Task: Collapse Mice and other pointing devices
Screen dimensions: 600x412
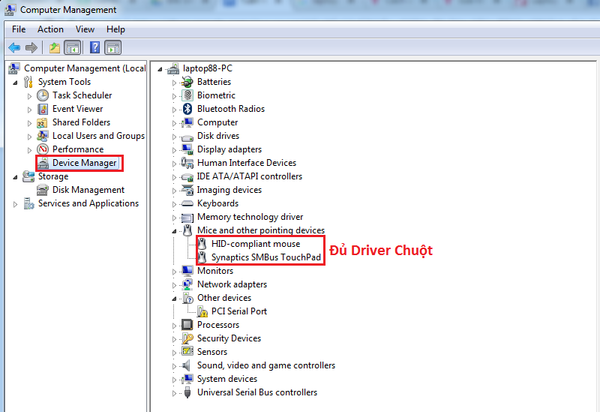Action: tap(174, 231)
